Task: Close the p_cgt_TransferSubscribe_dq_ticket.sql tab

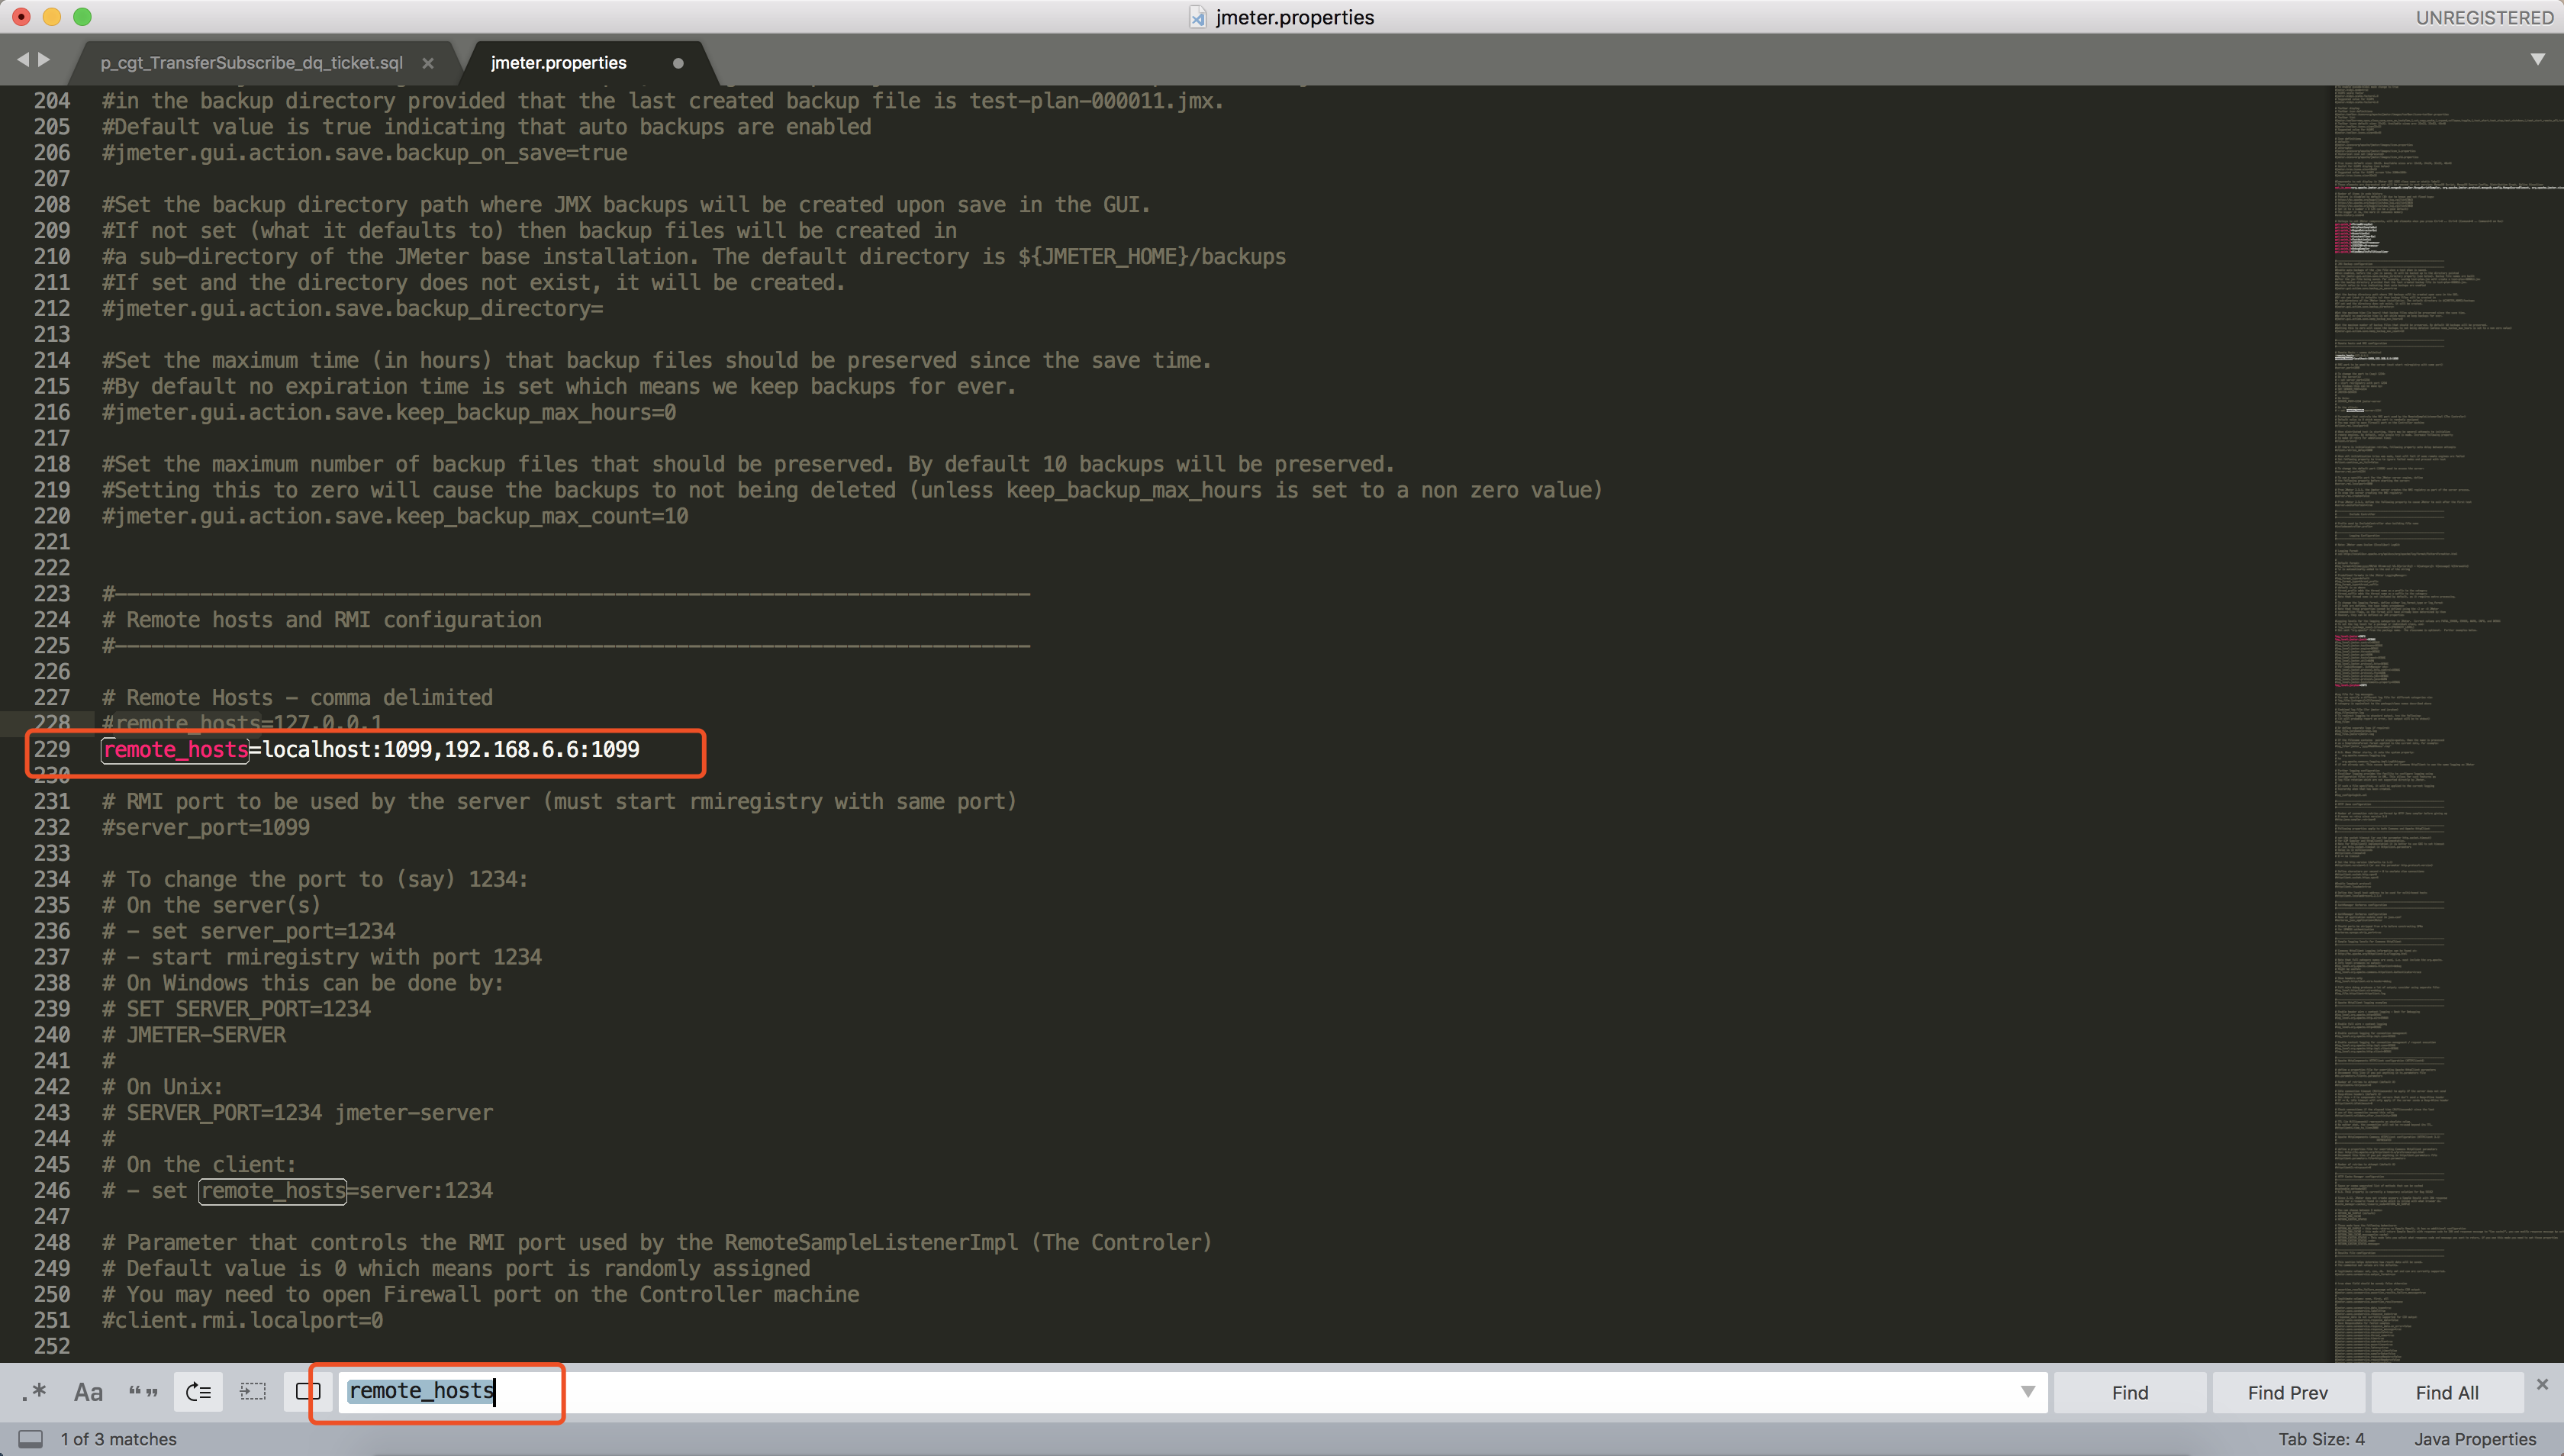Action: point(428,63)
